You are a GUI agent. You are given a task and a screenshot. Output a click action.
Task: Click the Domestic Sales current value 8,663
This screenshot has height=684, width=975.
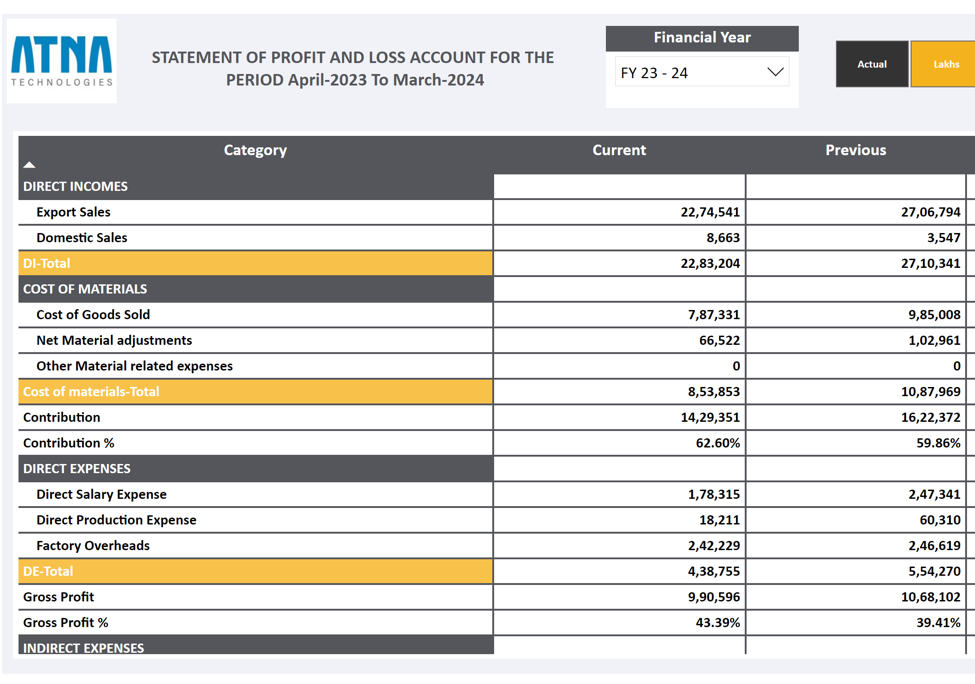click(x=723, y=238)
